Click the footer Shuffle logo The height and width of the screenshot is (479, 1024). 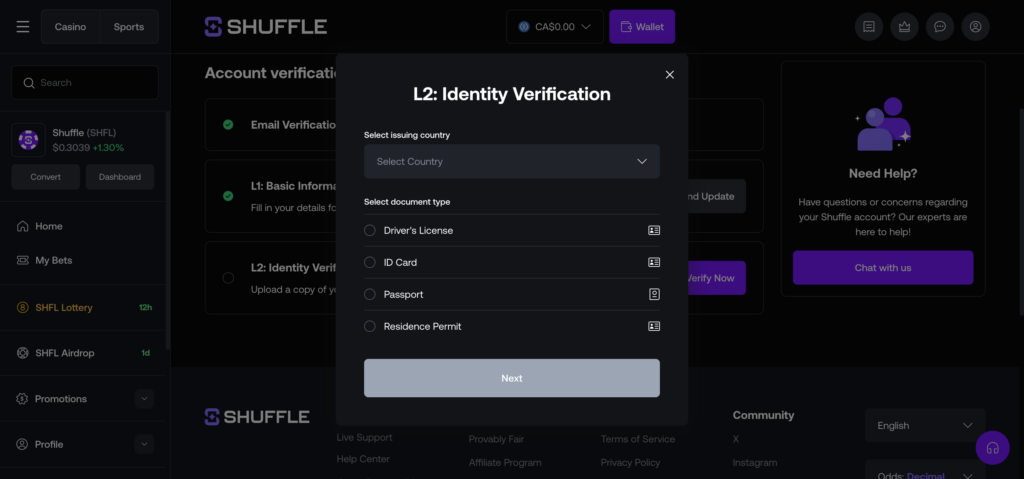tap(257, 417)
